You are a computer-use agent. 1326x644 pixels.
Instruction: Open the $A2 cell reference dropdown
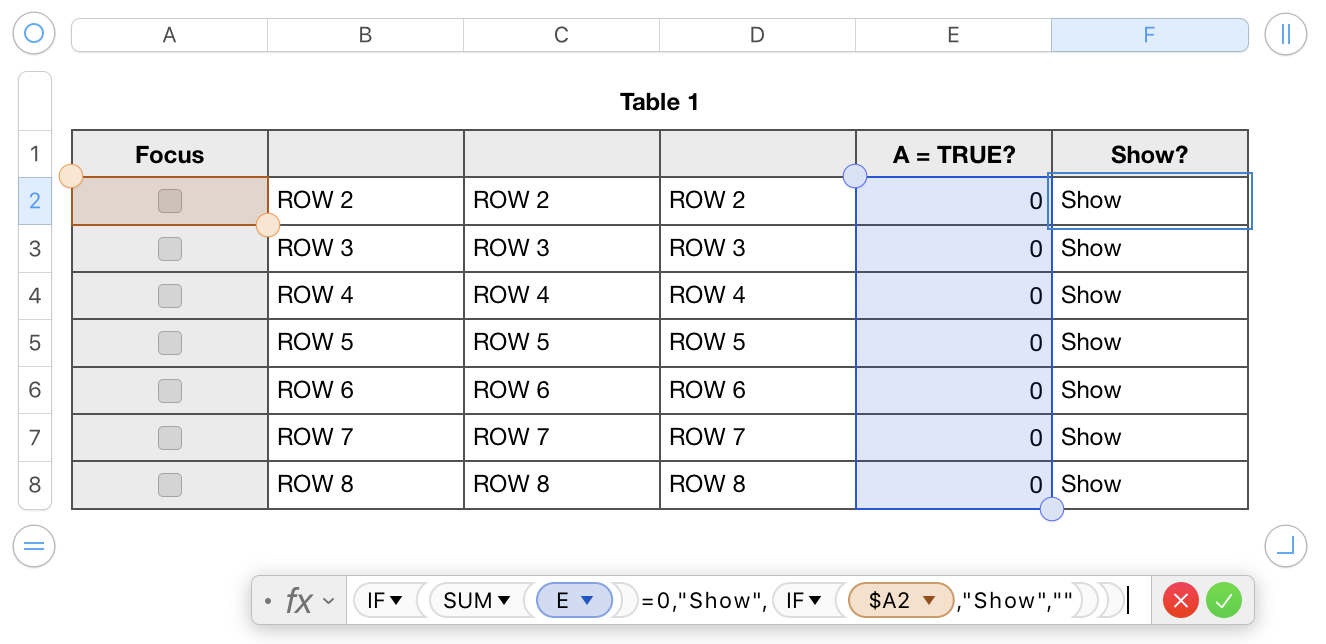tap(929, 600)
